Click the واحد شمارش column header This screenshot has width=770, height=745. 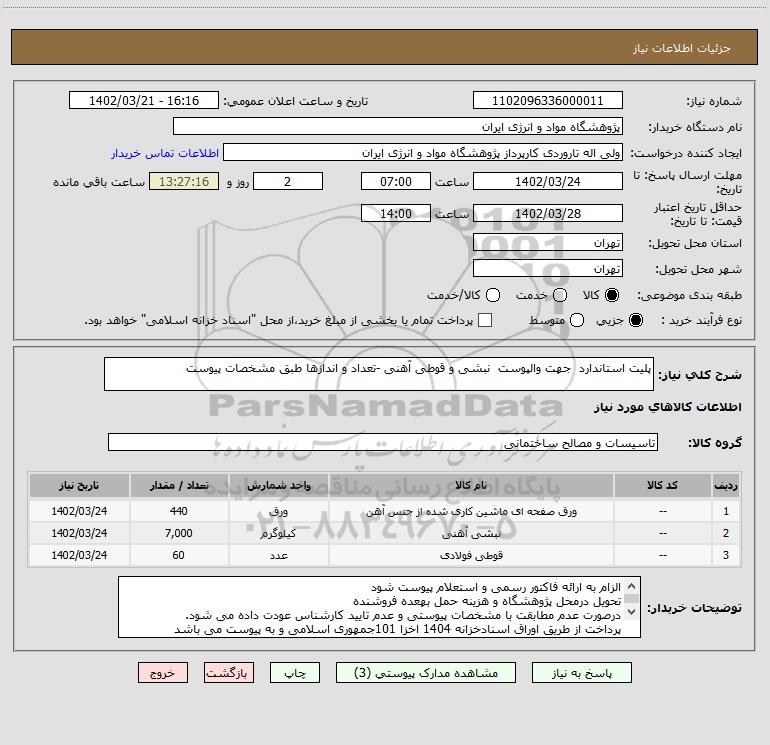(278, 485)
